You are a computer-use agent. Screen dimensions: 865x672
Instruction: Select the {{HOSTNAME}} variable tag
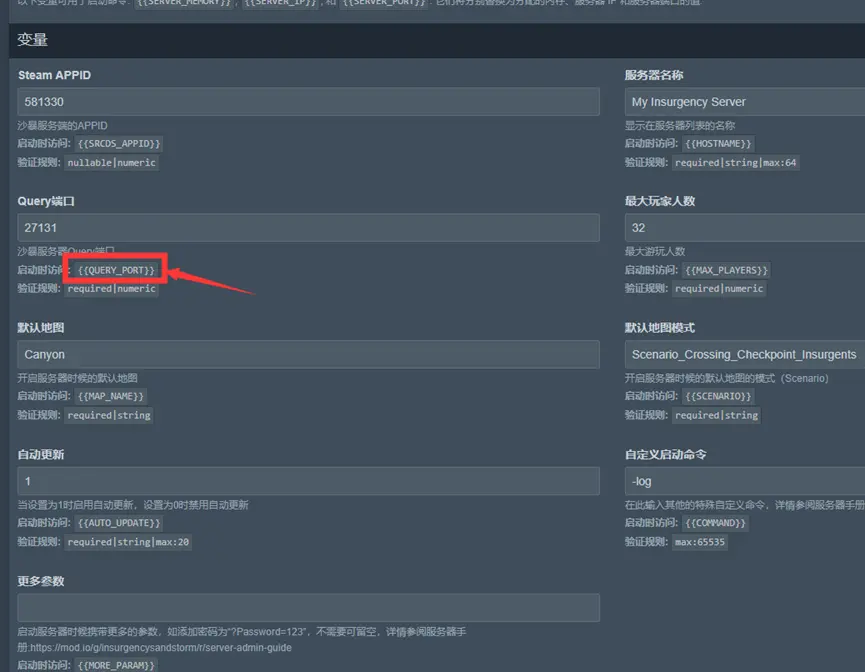click(x=720, y=144)
